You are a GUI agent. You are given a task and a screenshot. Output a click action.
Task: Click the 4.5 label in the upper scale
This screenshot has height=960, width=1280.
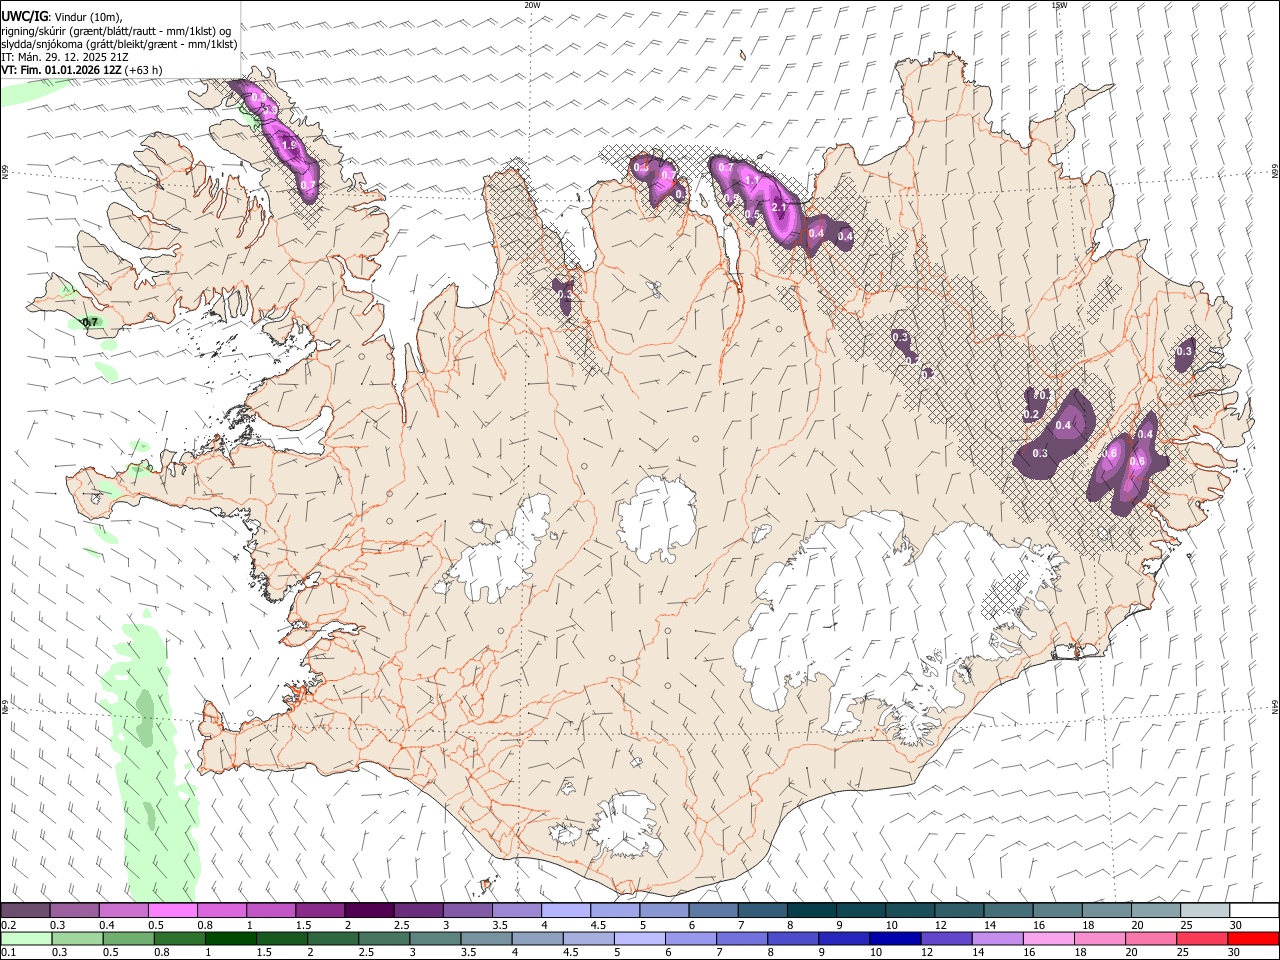tap(598, 925)
